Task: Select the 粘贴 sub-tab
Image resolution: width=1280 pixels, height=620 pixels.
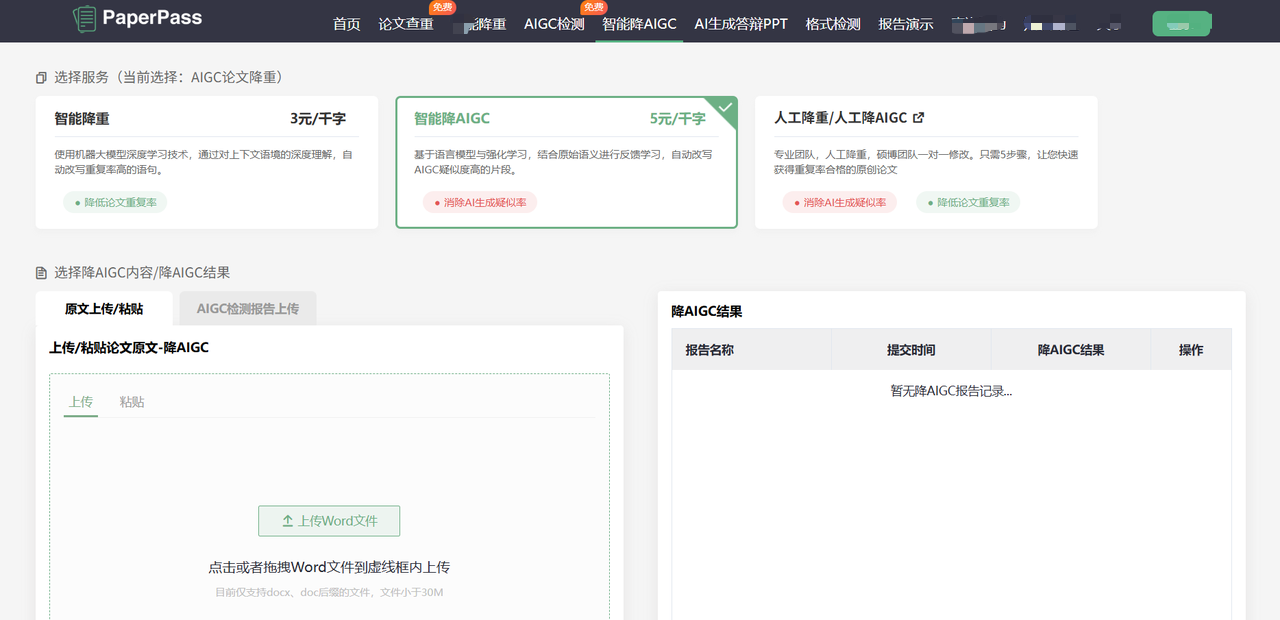Action: (132, 402)
